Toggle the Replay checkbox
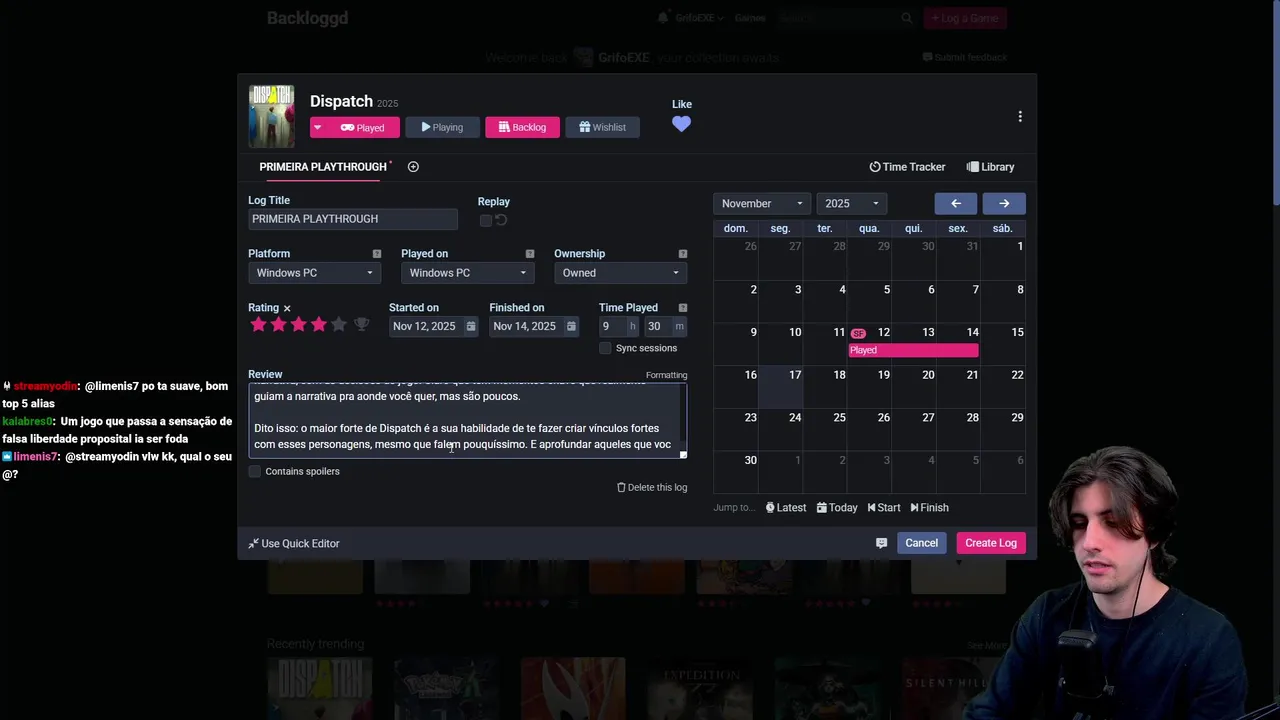Screen dimensions: 1280x720 coord(486,220)
